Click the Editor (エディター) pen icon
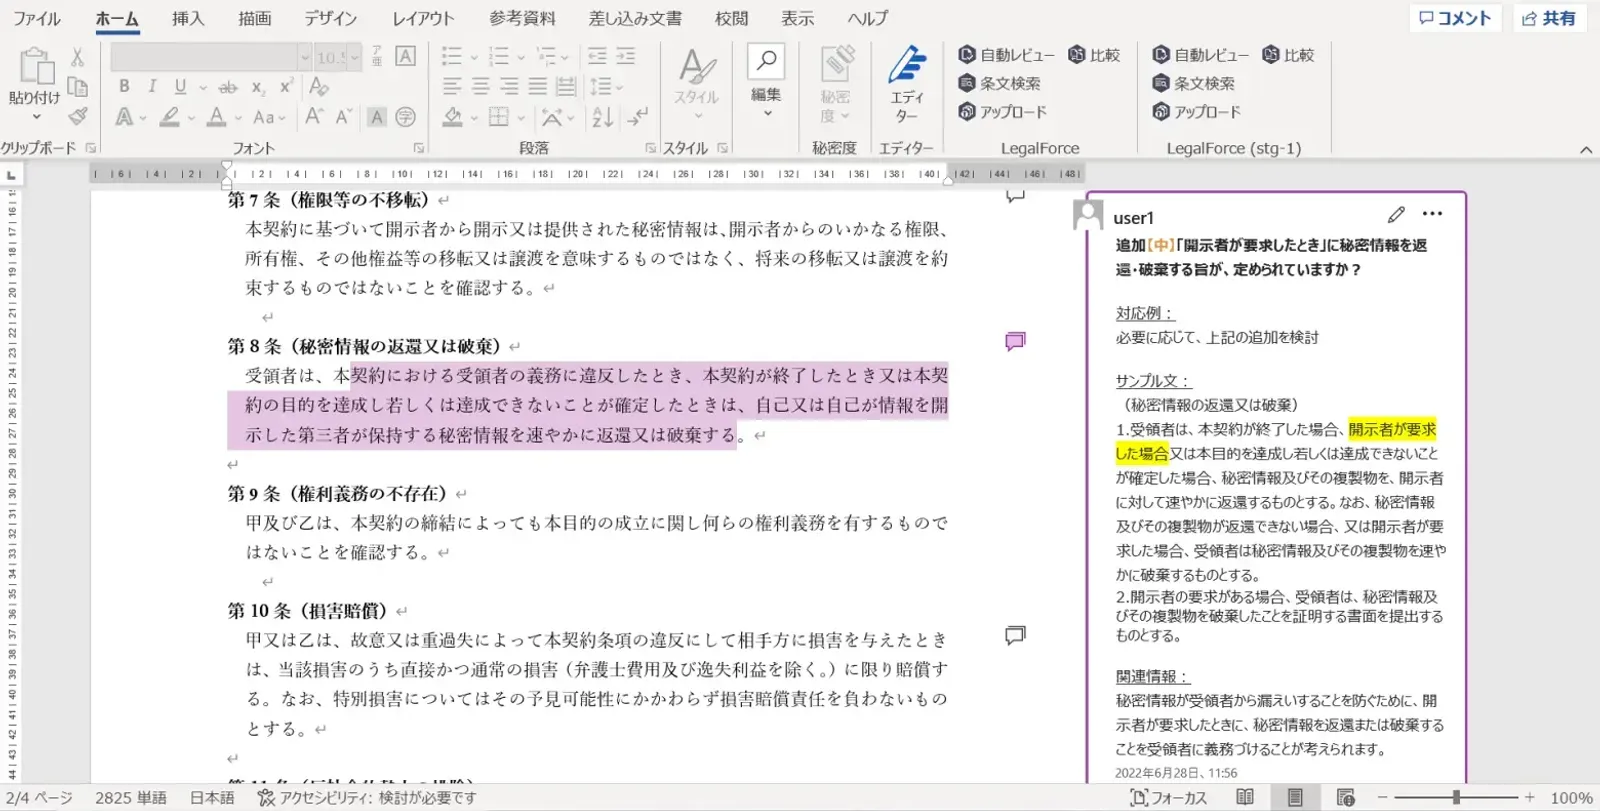 (x=907, y=66)
